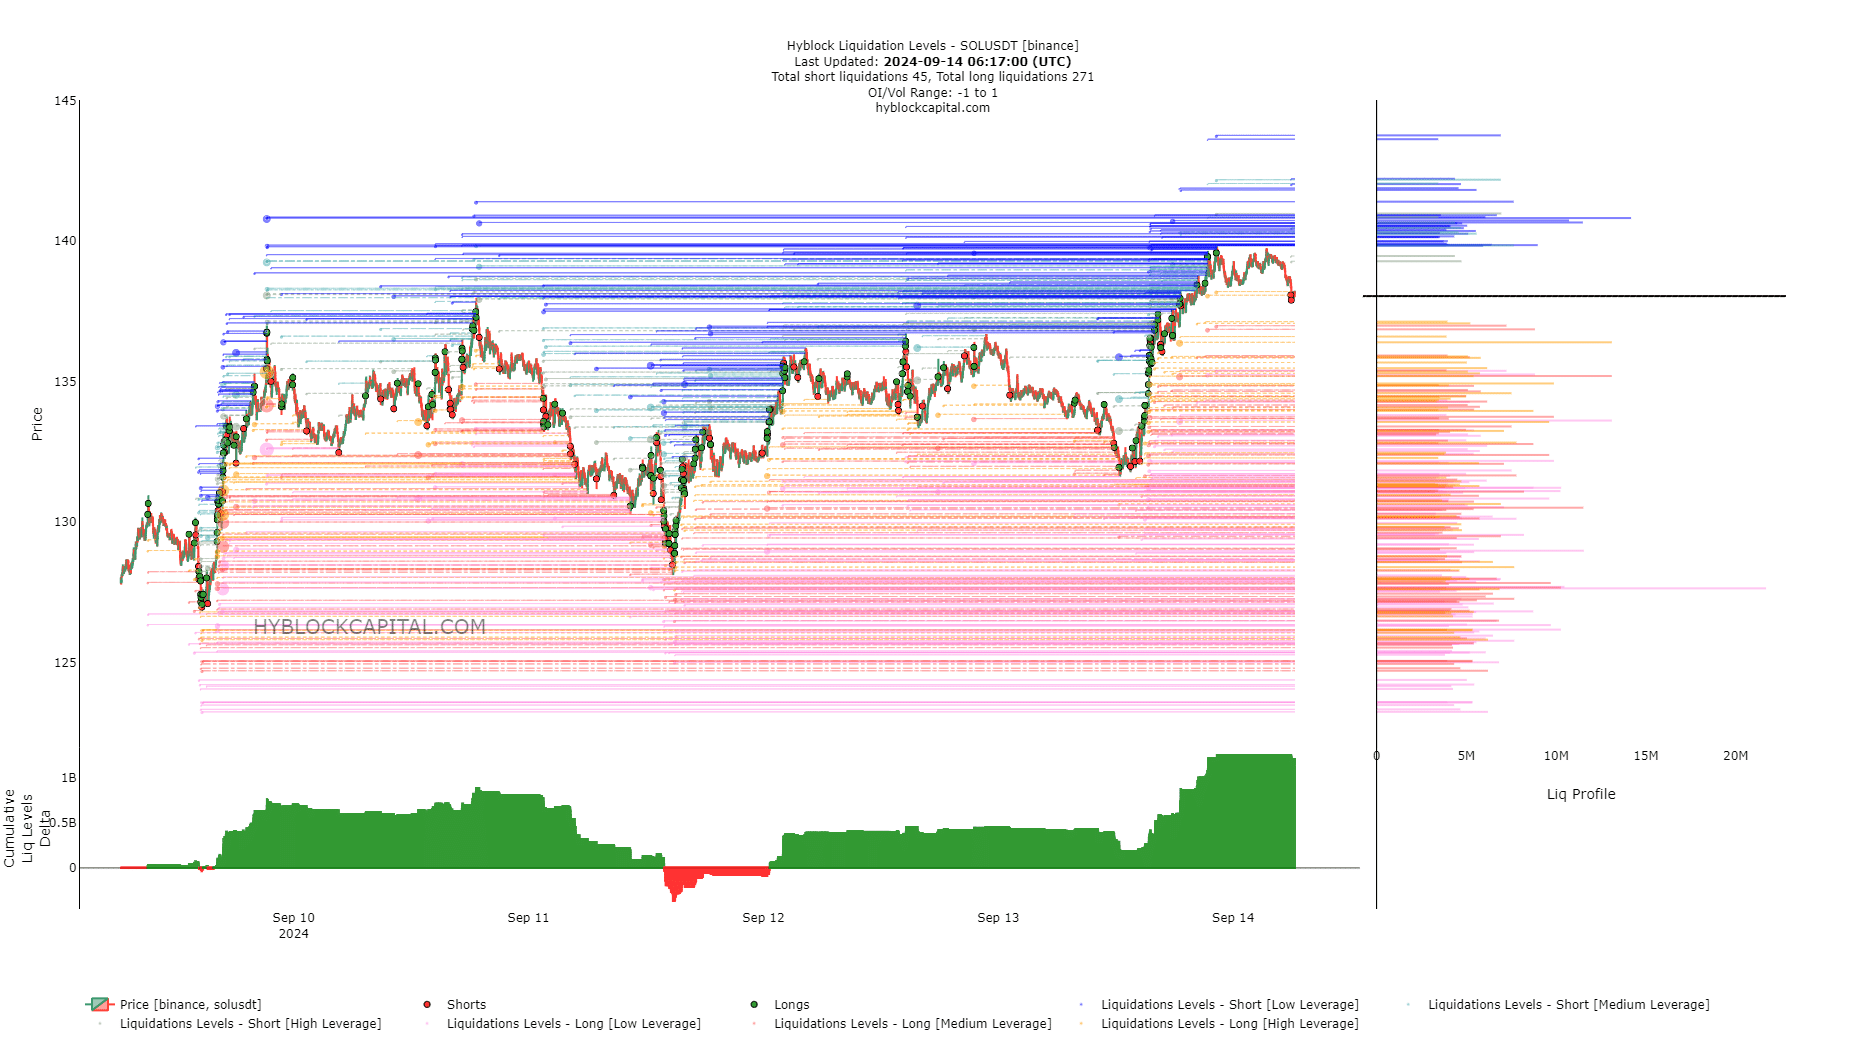Image resolution: width=1866 pixels, height=1050 pixels.
Task: Toggle Liquidations Levels - Long [High Leverage] legend
Action: tap(1218, 1023)
